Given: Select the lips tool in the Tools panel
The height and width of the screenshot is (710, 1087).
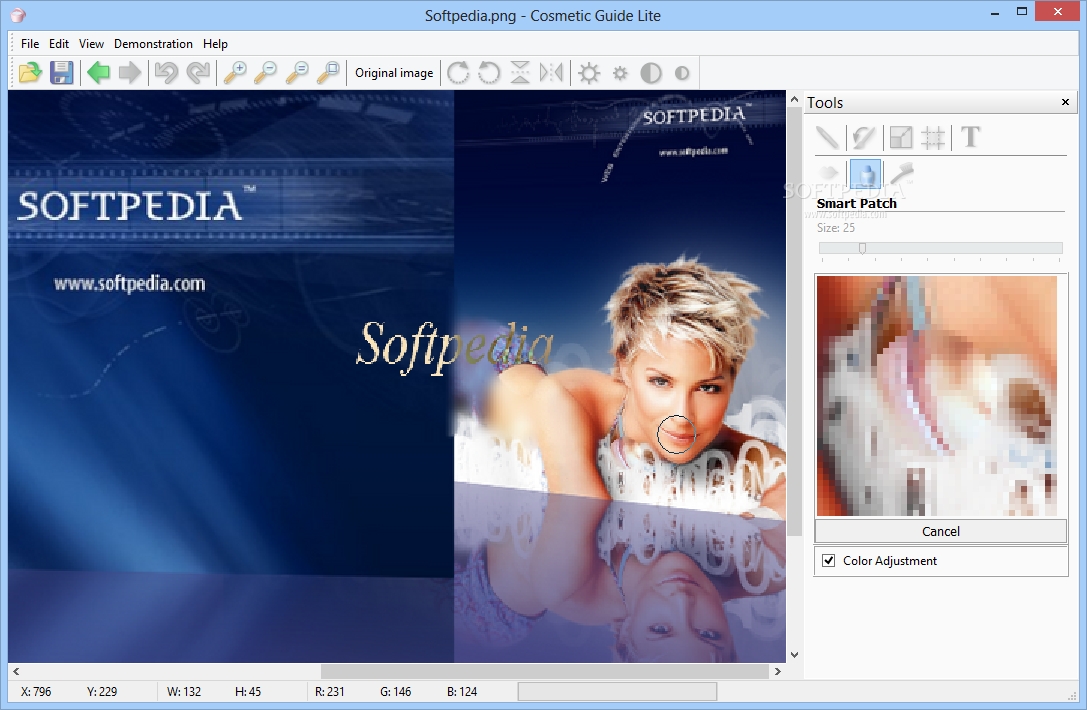Looking at the screenshot, I should point(828,173).
